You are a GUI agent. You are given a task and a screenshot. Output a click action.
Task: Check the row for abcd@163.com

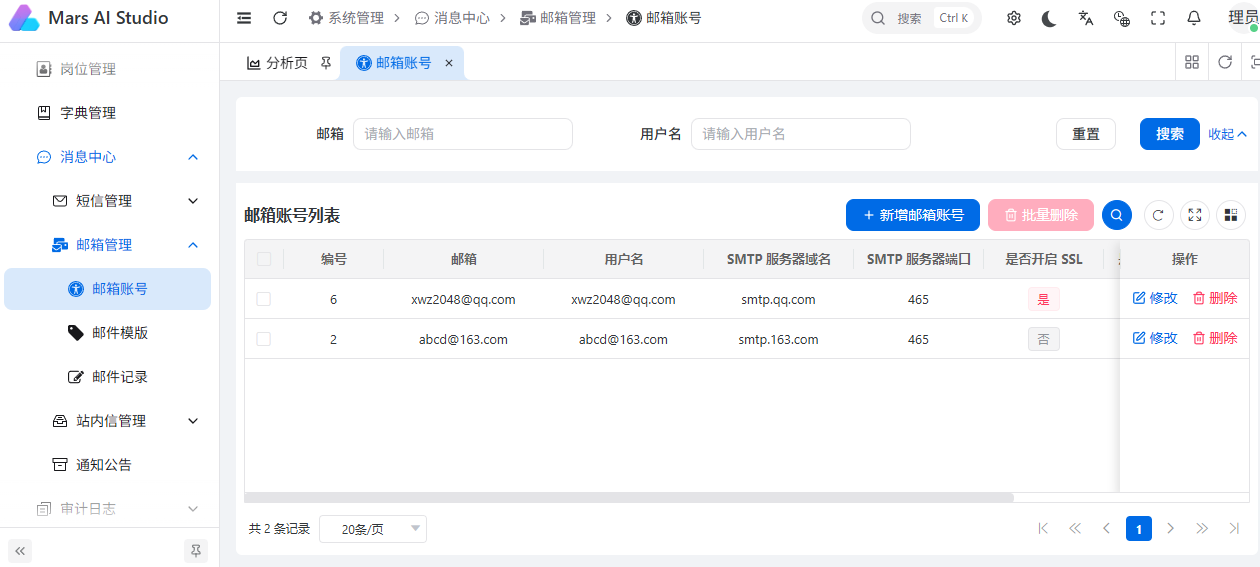[x=264, y=339]
